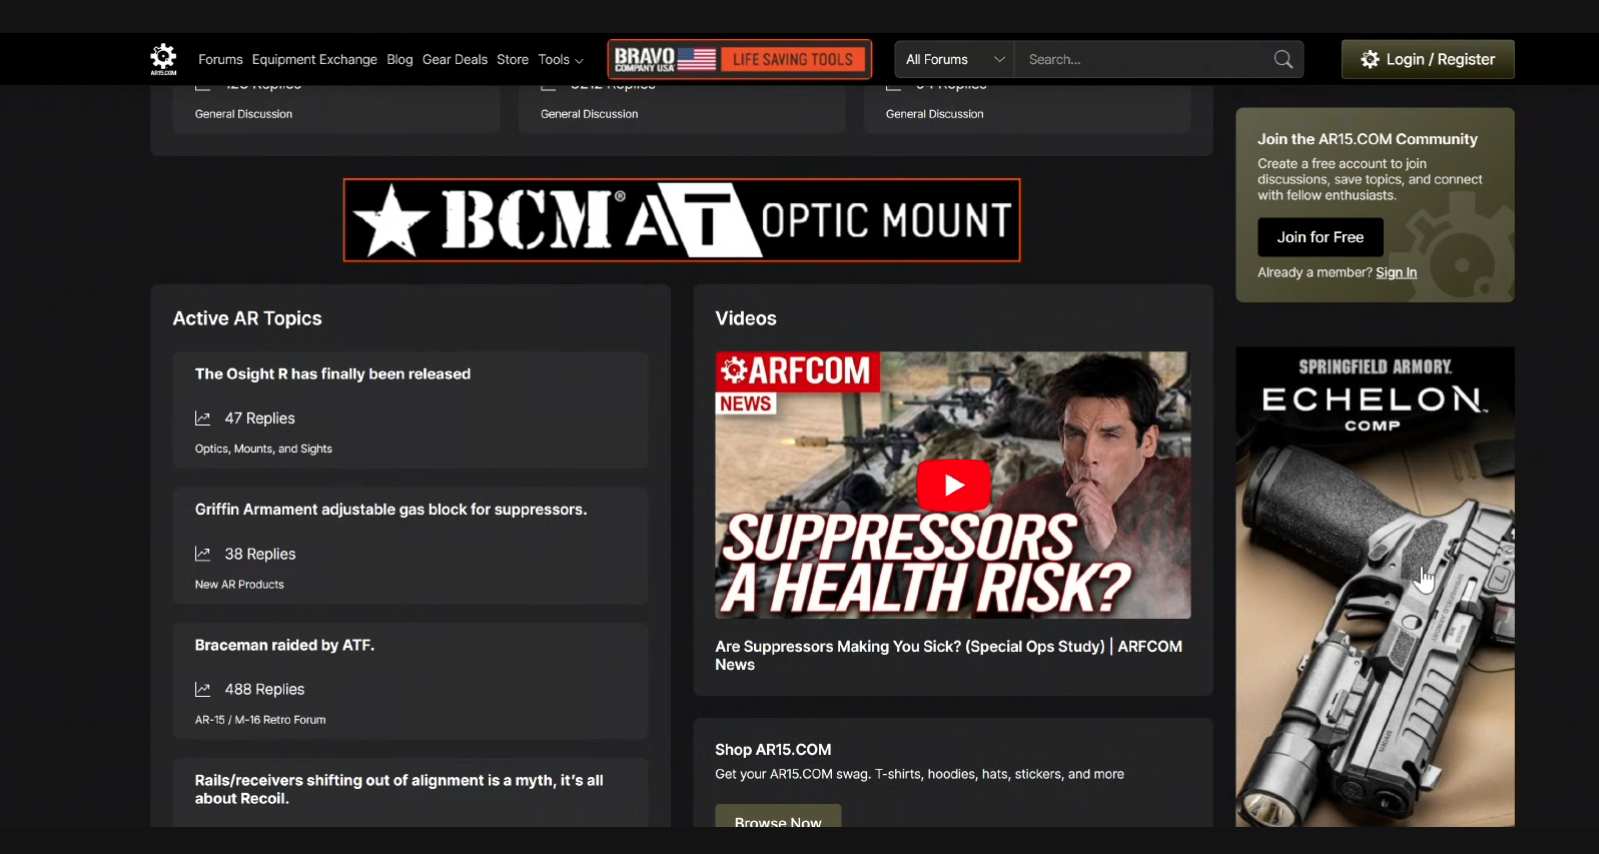Click the Login / Register button
This screenshot has width=1599, height=854.
click(x=1427, y=59)
